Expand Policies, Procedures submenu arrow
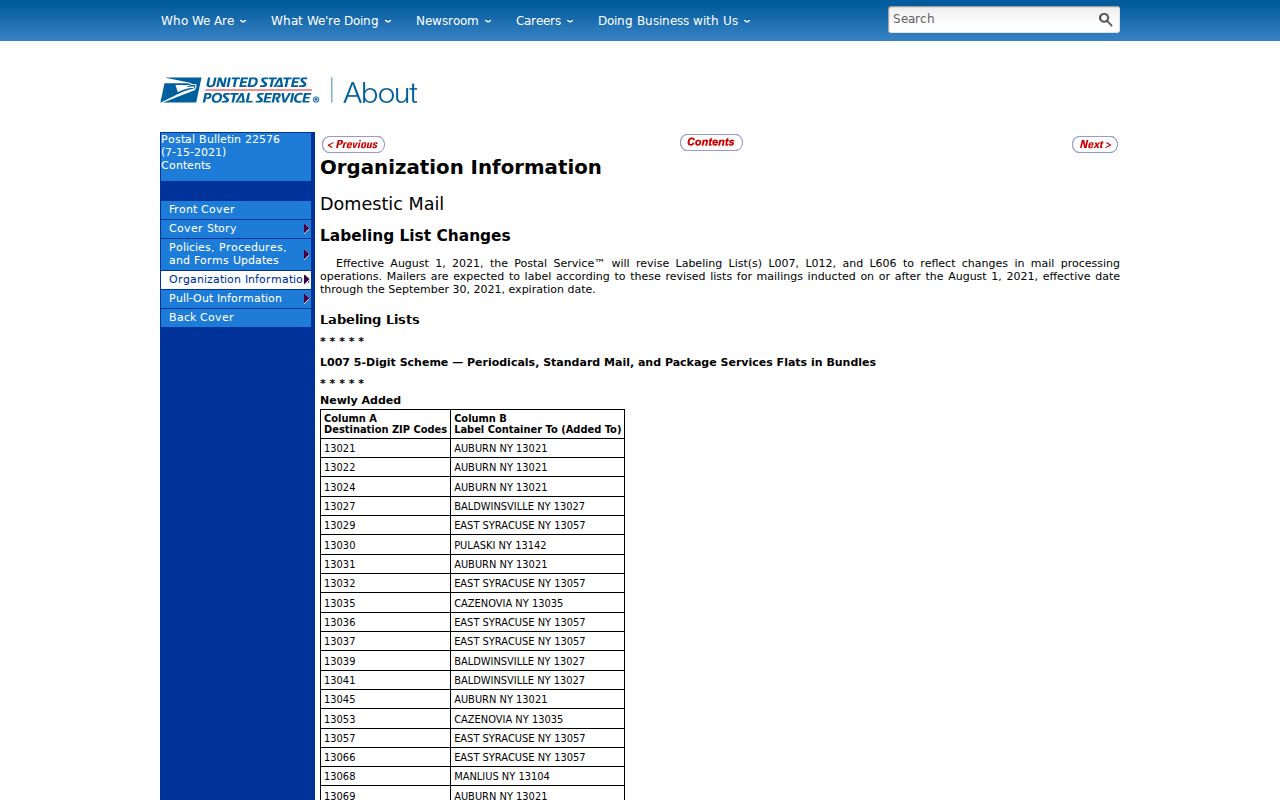 (306, 254)
